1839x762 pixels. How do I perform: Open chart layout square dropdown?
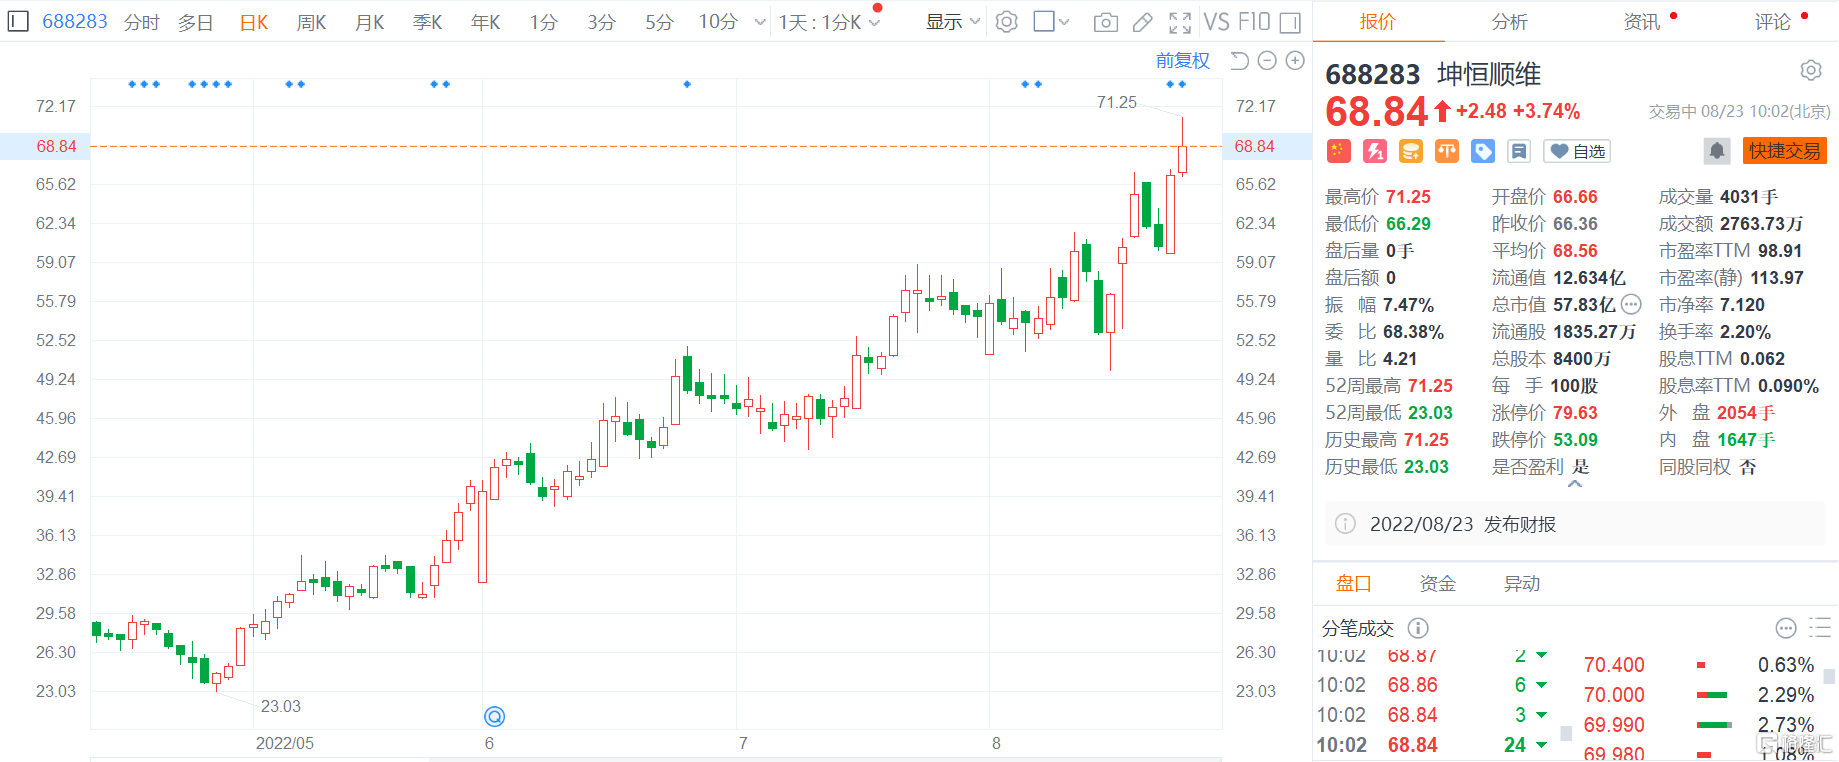[x=1051, y=21]
